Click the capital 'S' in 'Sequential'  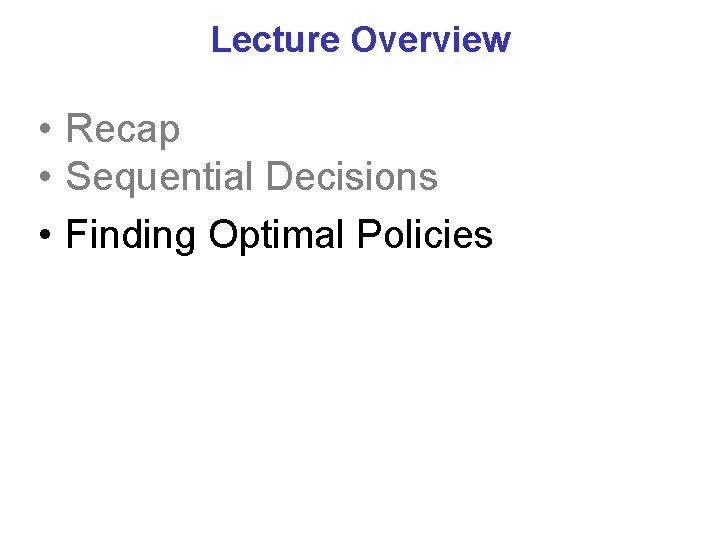point(79,176)
